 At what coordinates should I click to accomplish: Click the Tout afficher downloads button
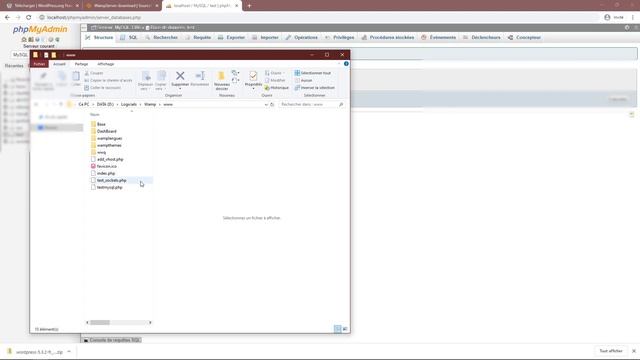pos(611,351)
